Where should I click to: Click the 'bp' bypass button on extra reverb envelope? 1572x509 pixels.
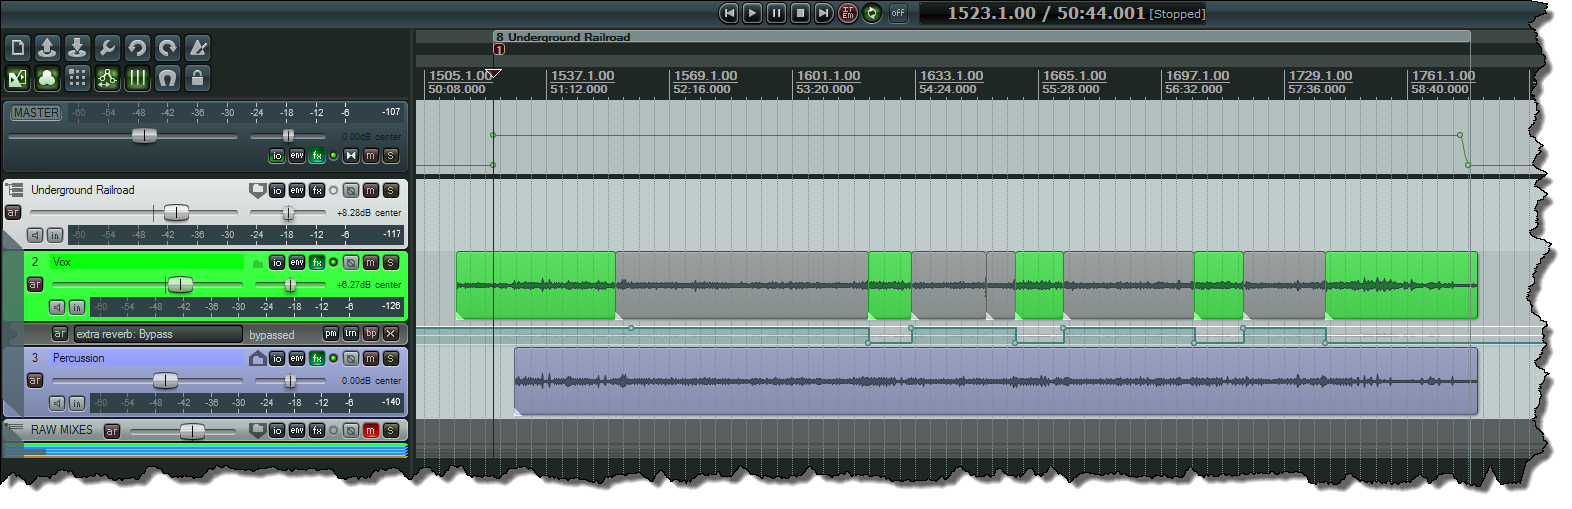click(x=371, y=333)
